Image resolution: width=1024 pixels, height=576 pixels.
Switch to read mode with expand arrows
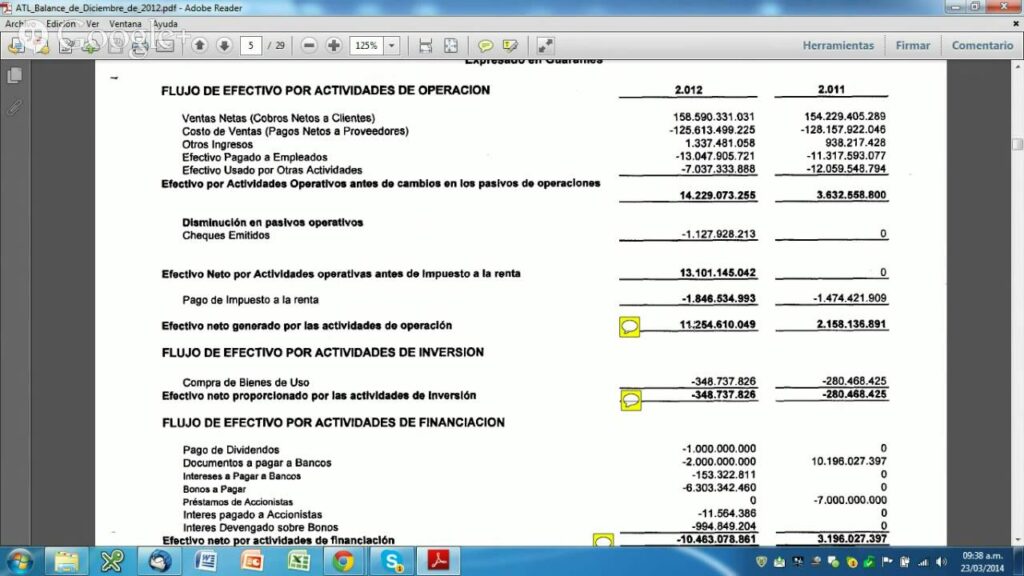pos(545,45)
